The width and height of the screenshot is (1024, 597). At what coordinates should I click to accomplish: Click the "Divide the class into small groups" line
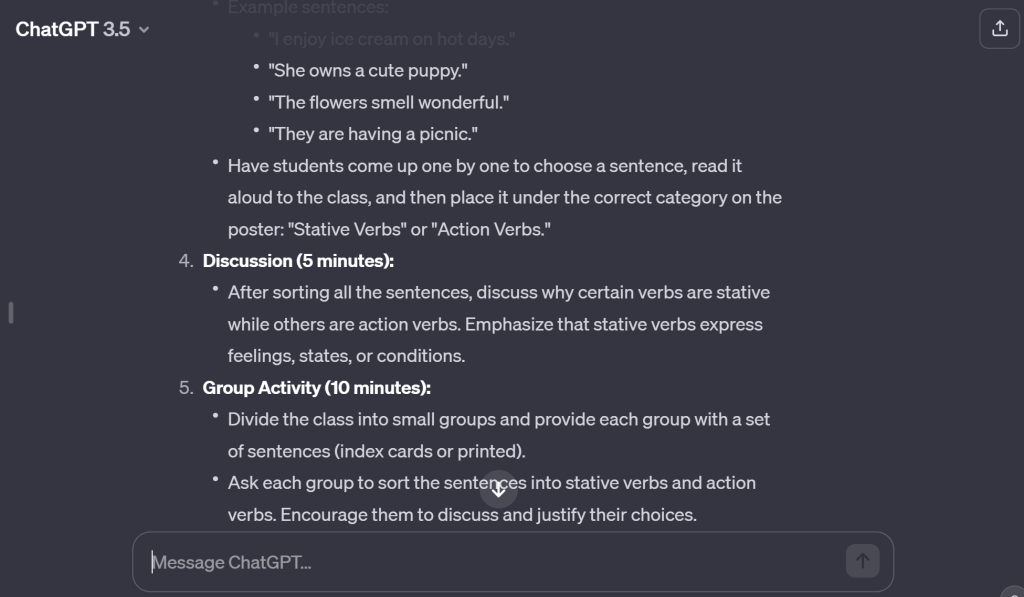[x=499, y=419]
